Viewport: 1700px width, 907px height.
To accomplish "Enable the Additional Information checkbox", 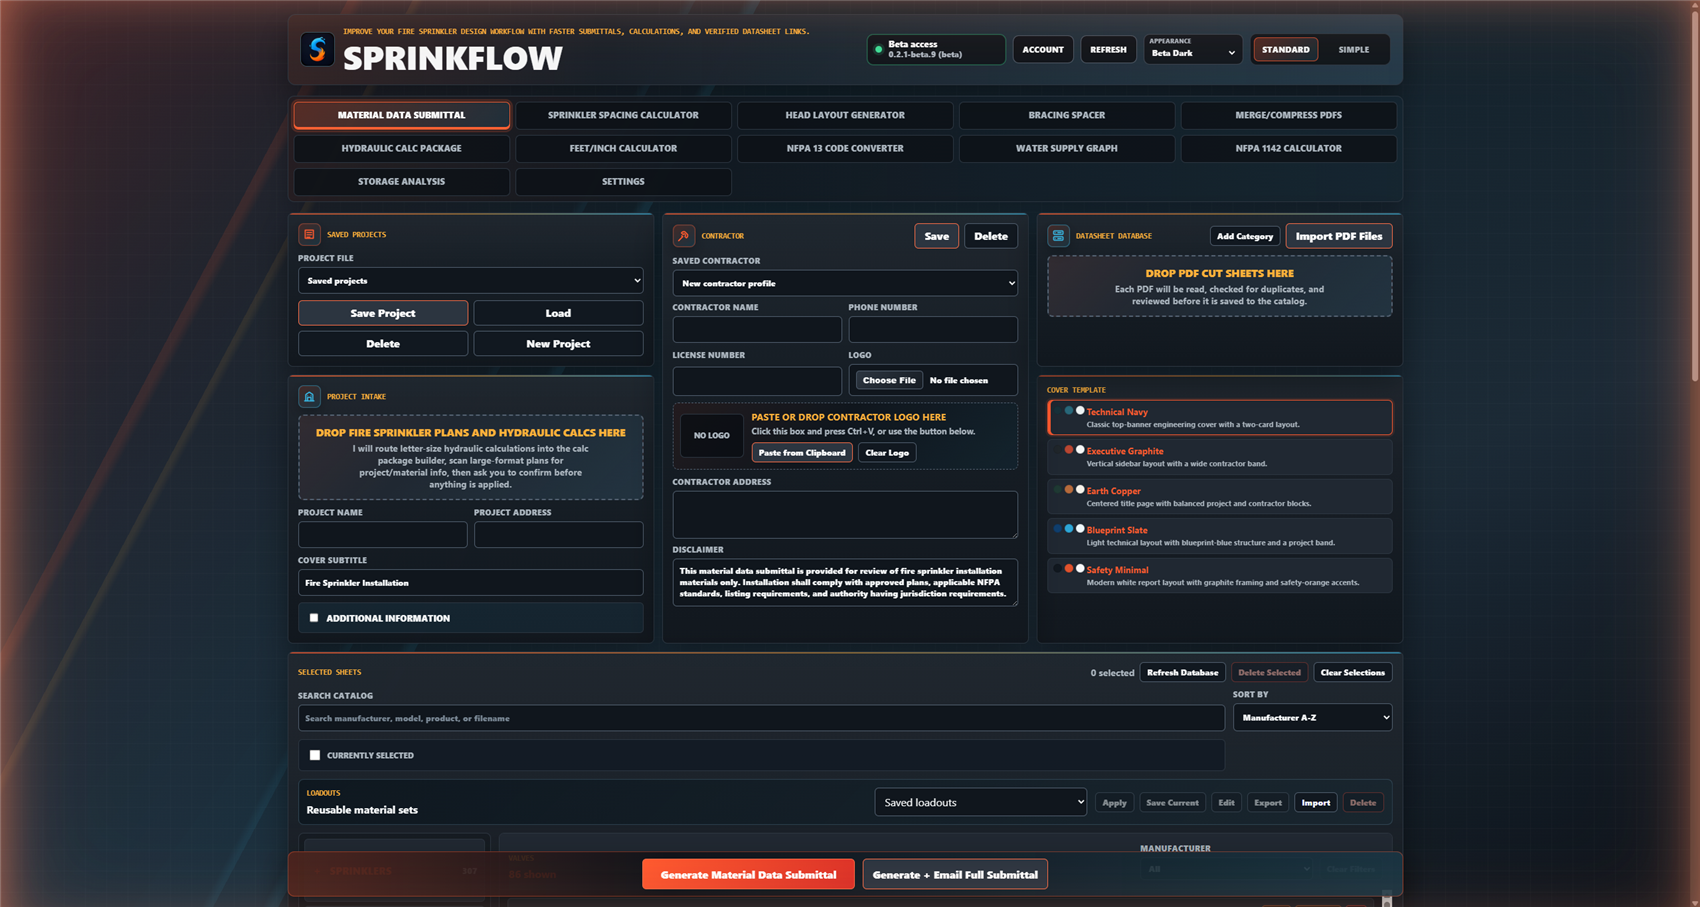I will (x=314, y=618).
